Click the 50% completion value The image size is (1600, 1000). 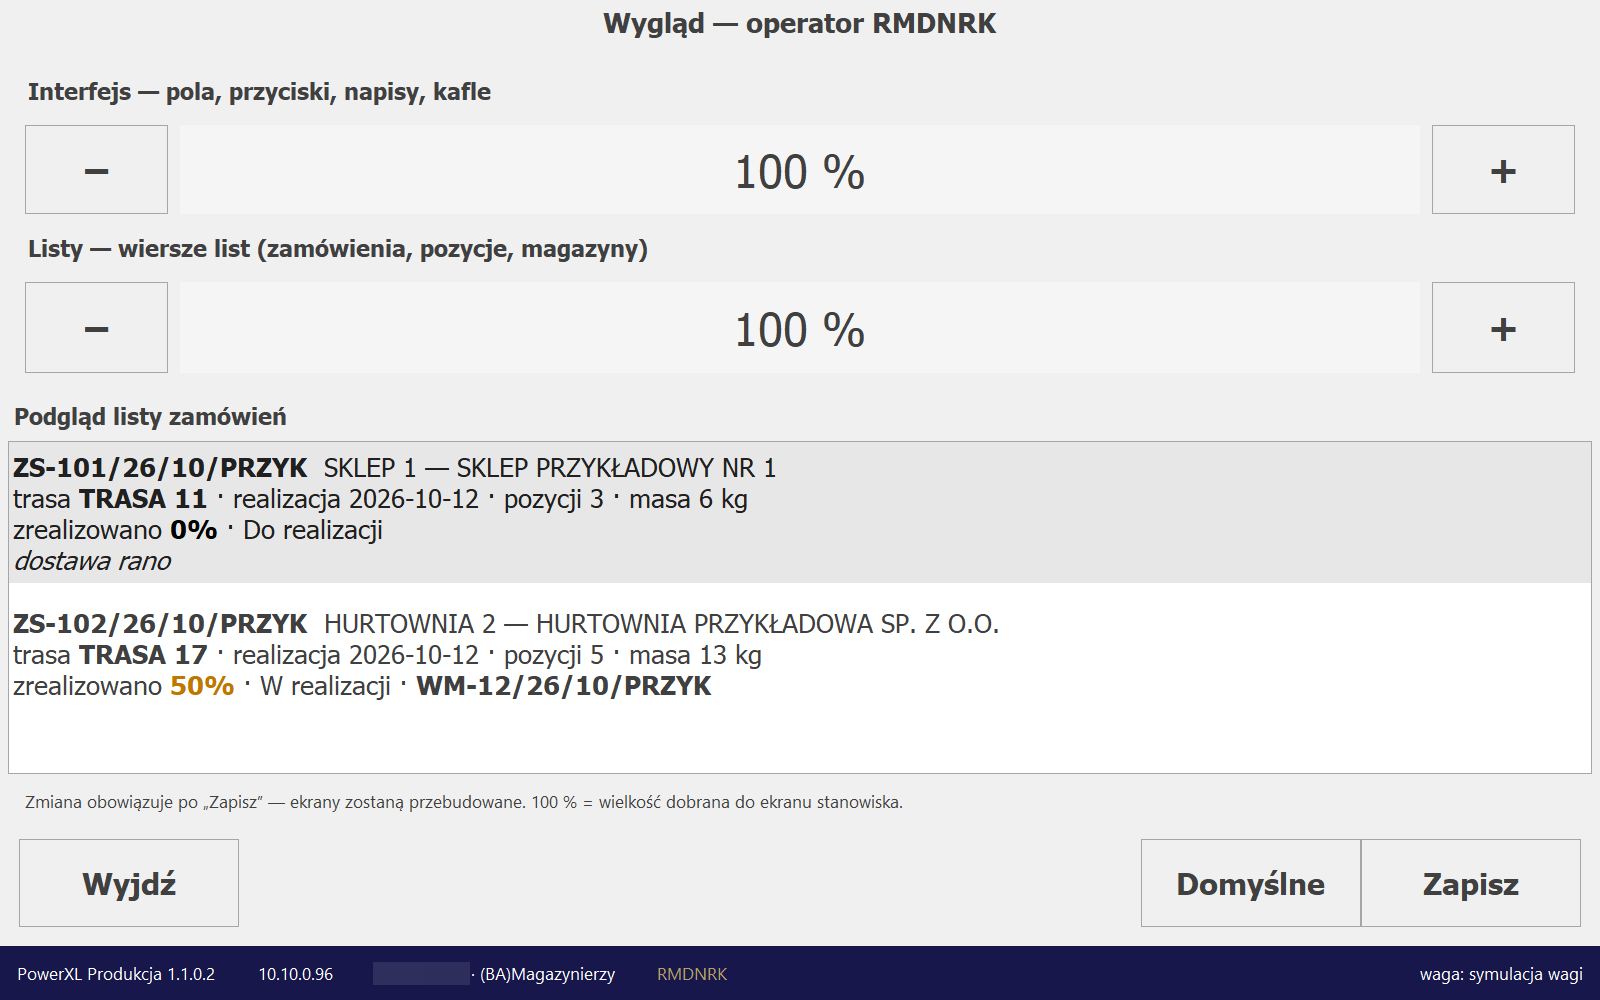pyautogui.click(x=202, y=686)
